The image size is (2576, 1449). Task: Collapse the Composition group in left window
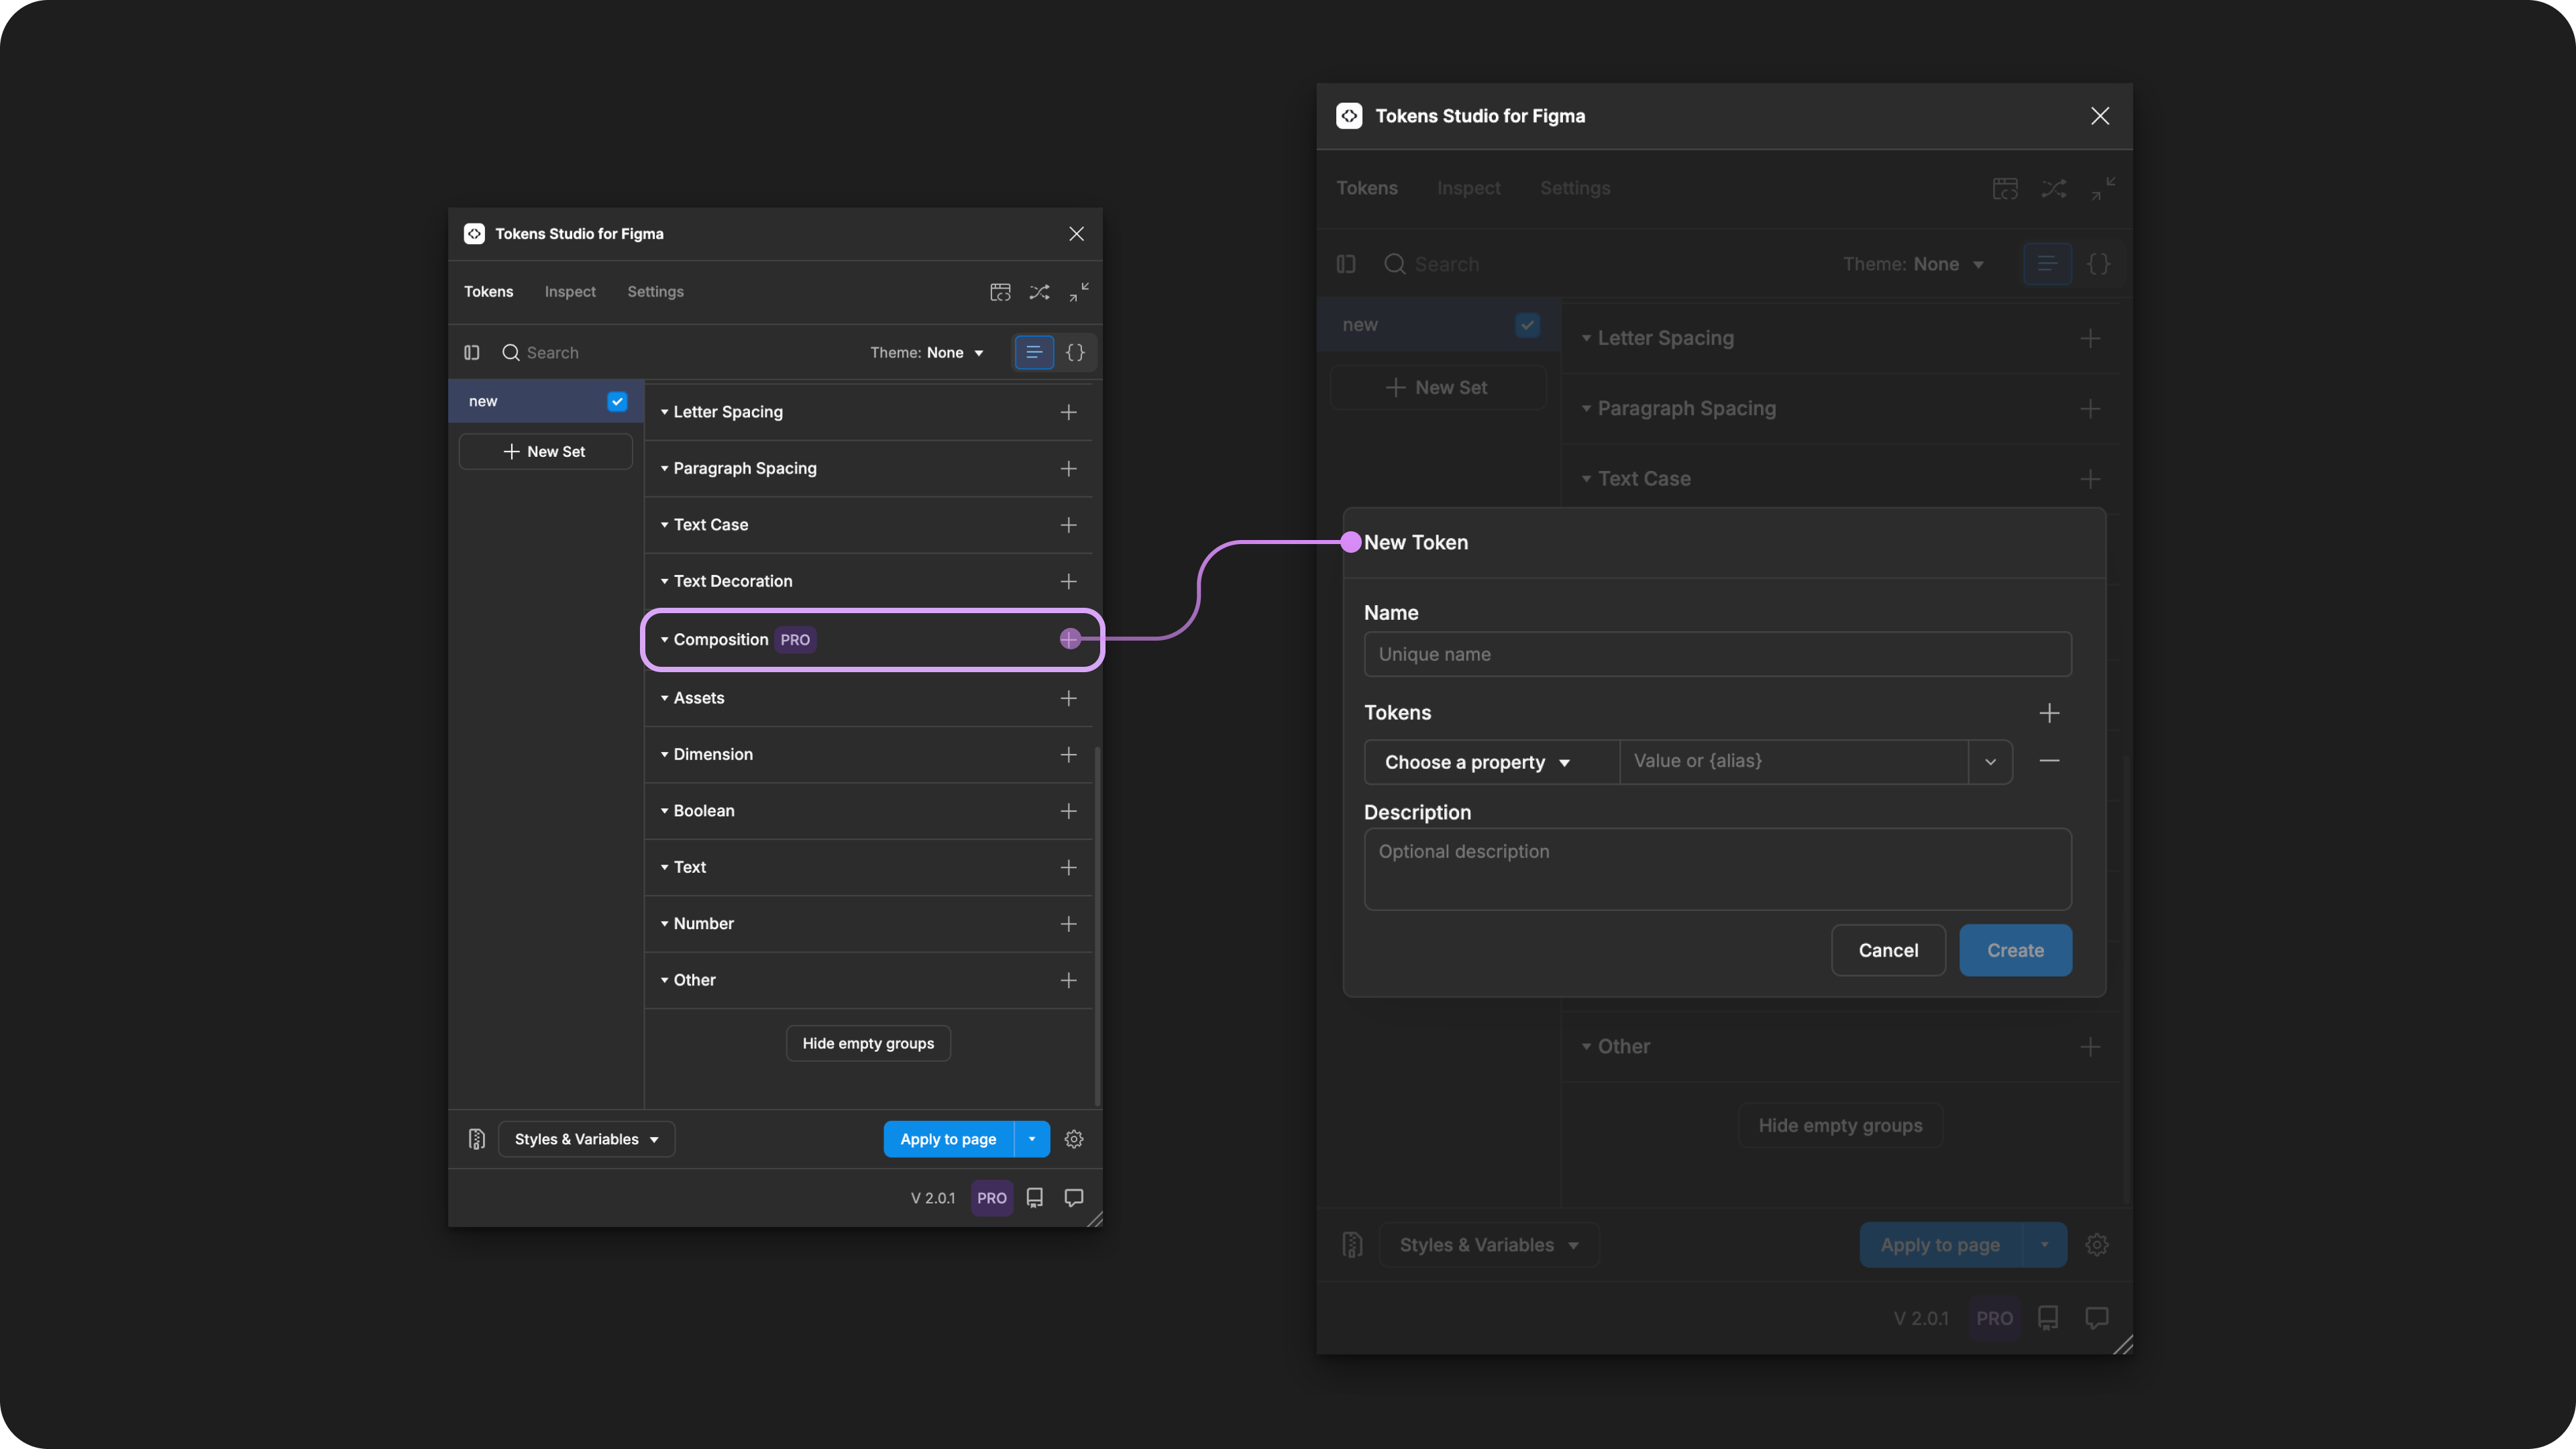click(664, 640)
